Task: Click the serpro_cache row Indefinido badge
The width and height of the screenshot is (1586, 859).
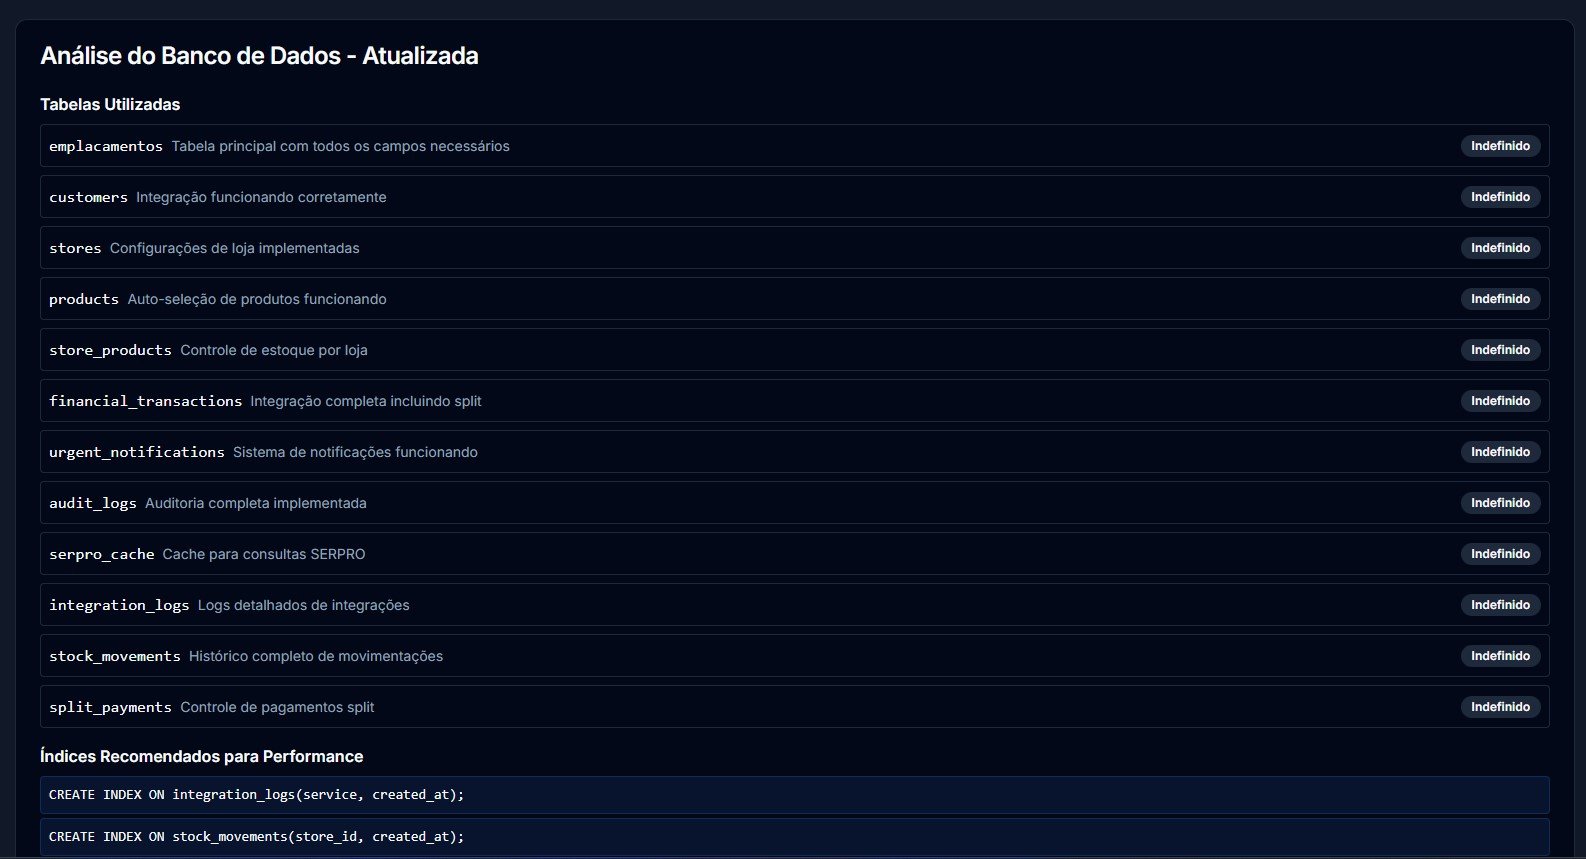Action: 1500,554
